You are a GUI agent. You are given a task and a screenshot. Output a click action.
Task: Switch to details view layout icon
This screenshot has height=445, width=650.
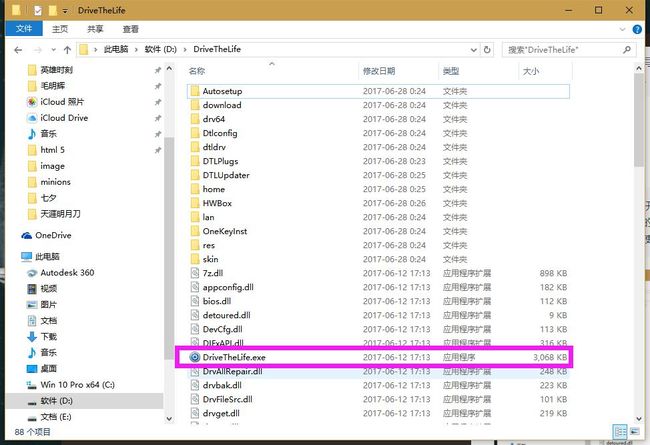tap(620, 431)
